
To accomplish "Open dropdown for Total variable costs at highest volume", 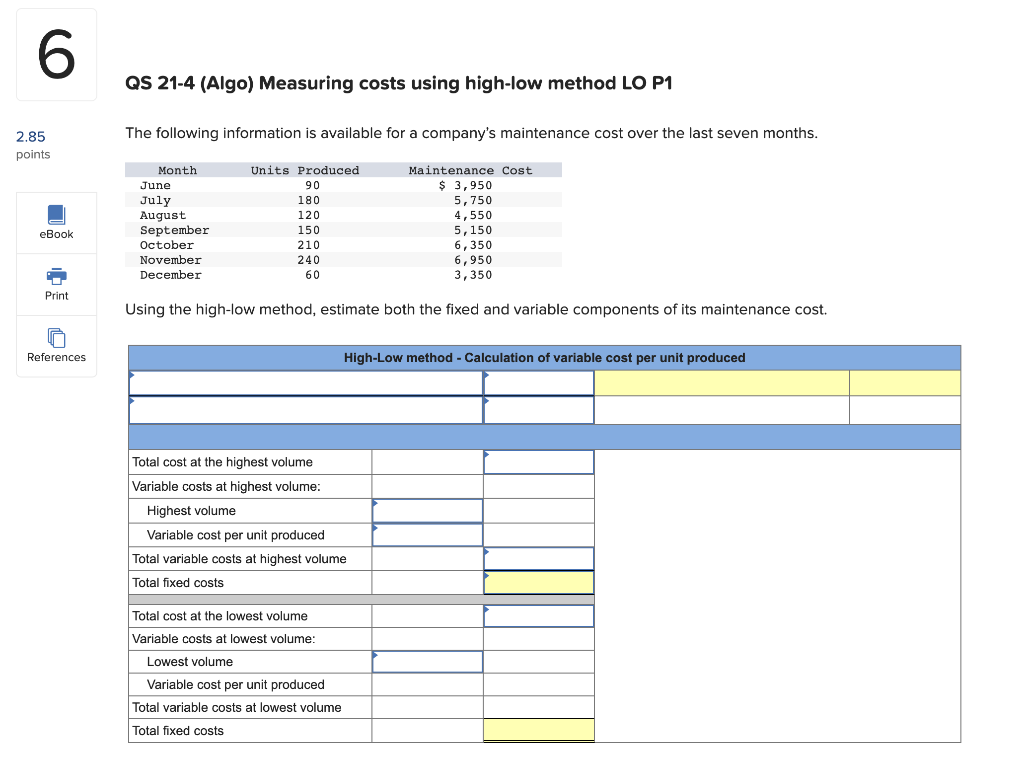I will (538, 558).
